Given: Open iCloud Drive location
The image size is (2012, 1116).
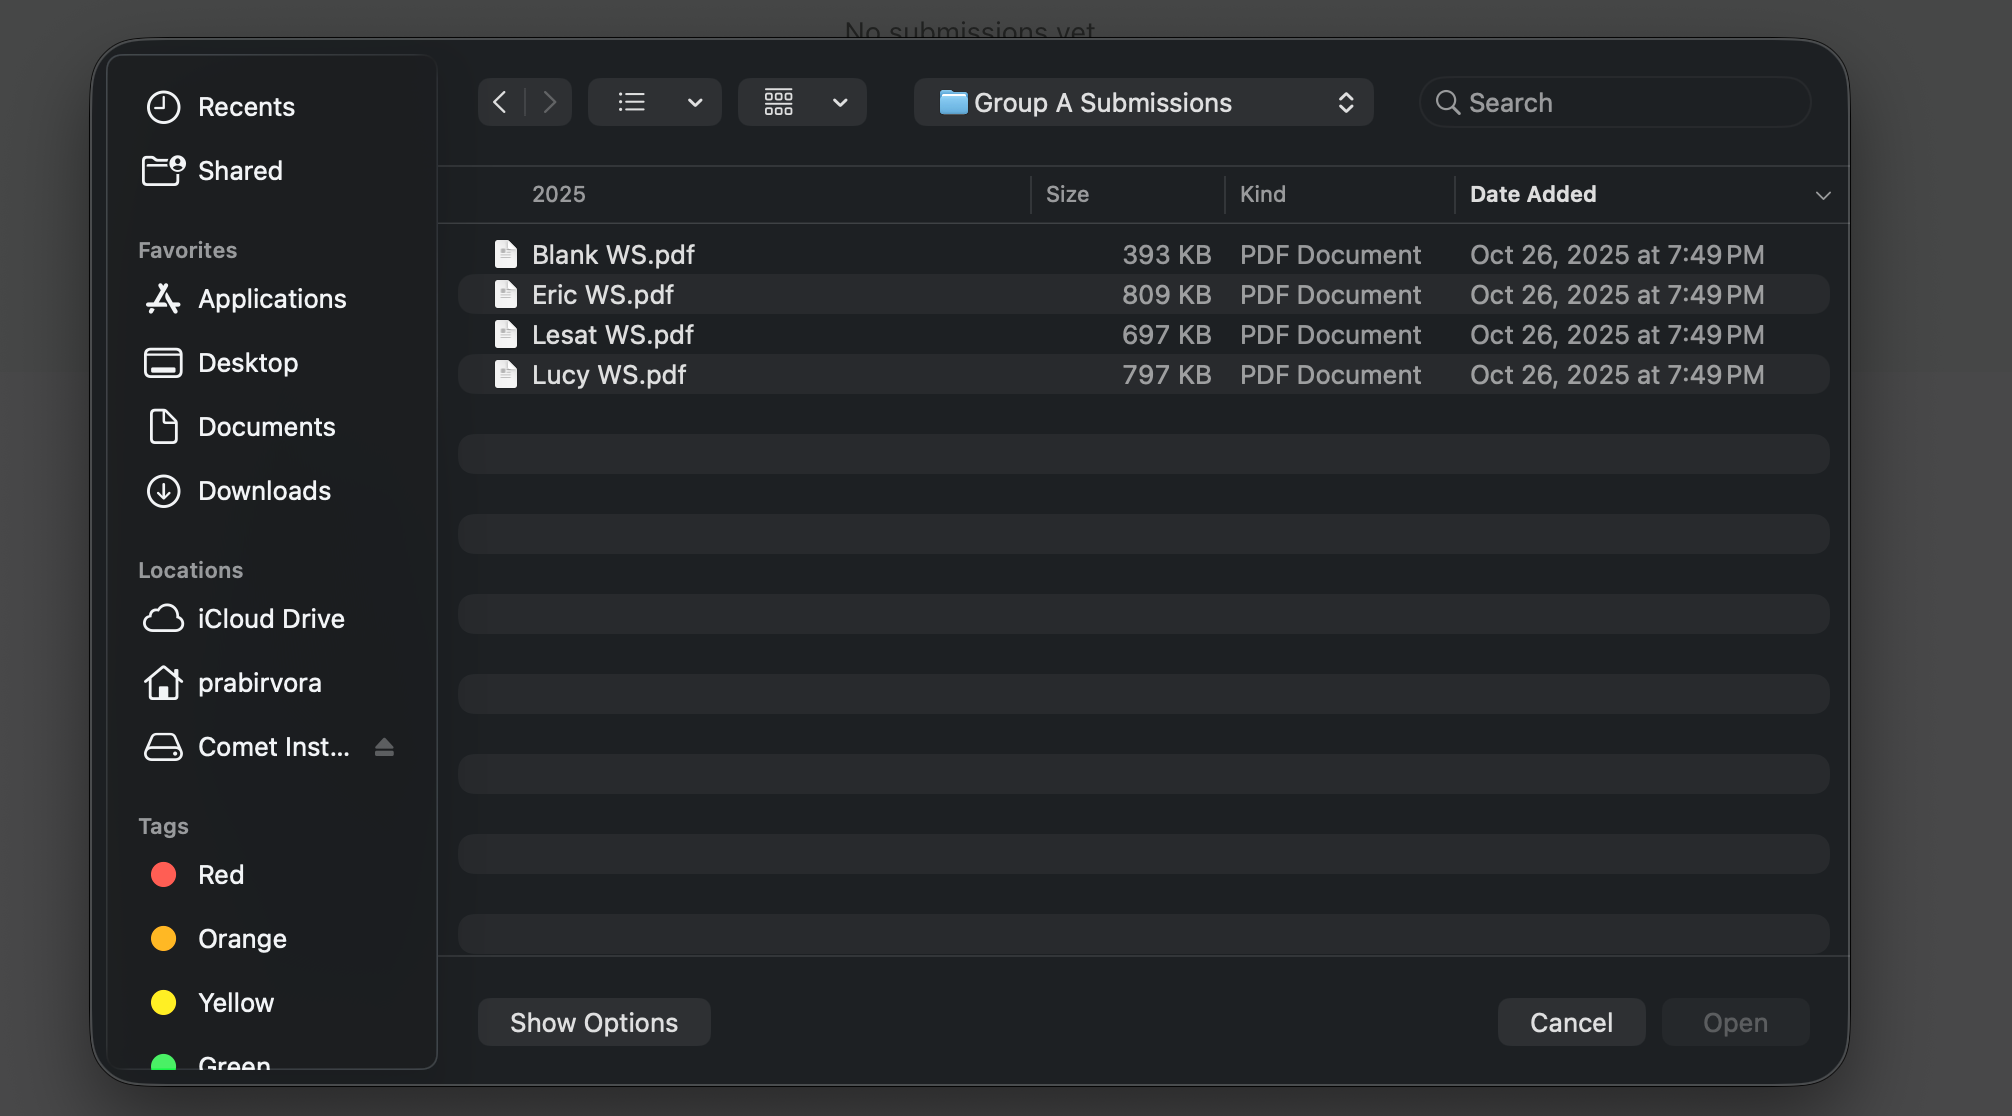Looking at the screenshot, I should coord(270,618).
